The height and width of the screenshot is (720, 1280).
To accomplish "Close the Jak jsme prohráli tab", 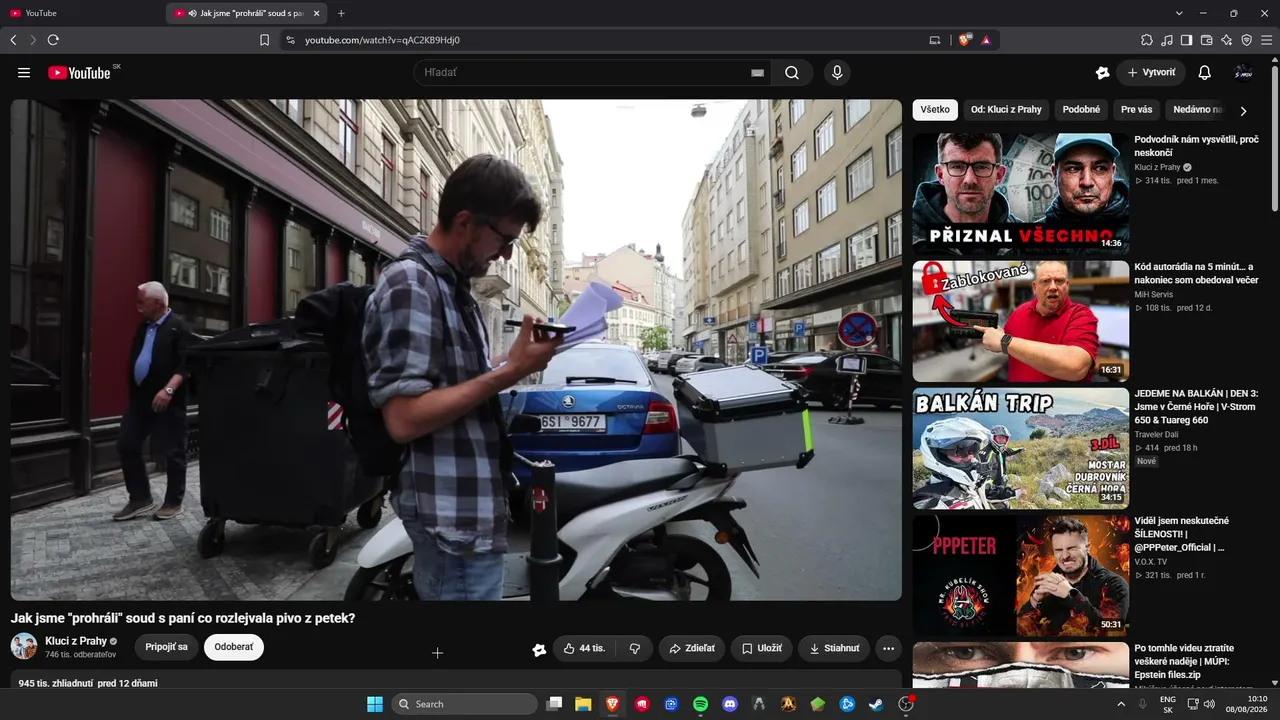I will point(316,13).
